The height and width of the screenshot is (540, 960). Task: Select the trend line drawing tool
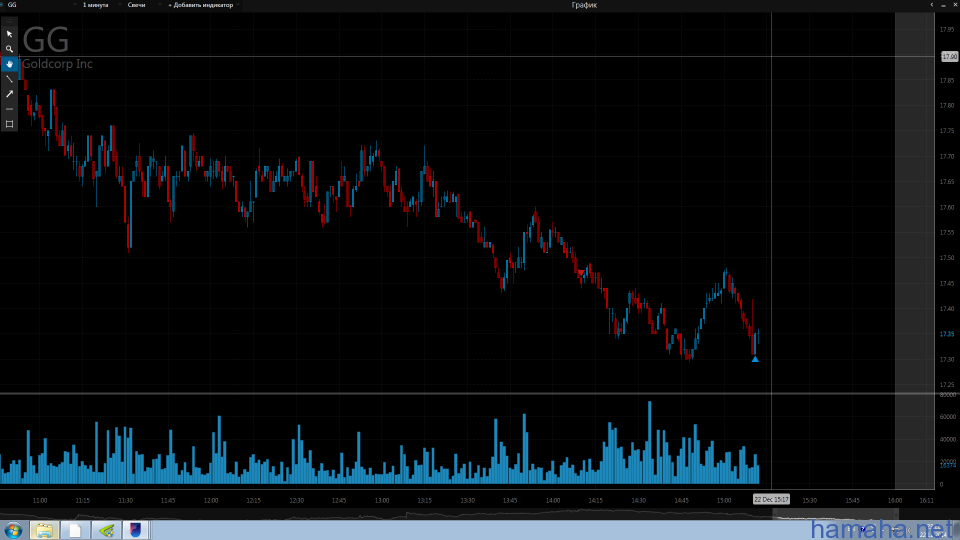pyautogui.click(x=10, y=79)
